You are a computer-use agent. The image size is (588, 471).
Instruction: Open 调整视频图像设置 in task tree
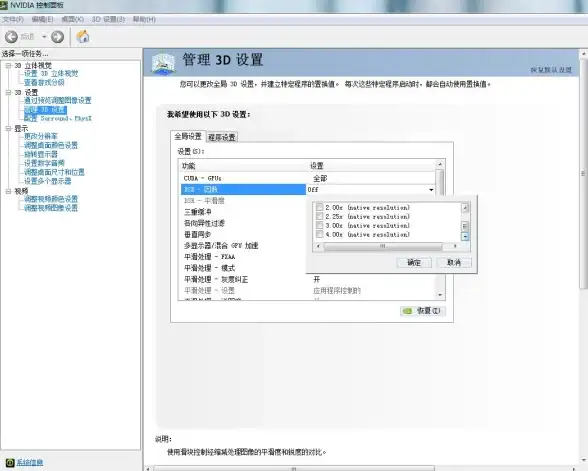51,208
